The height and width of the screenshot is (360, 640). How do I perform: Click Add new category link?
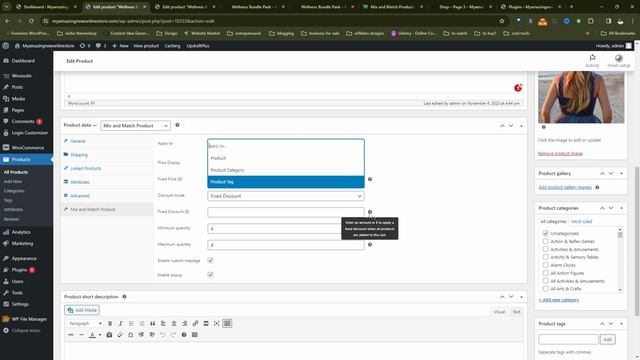tap(559, 300)
